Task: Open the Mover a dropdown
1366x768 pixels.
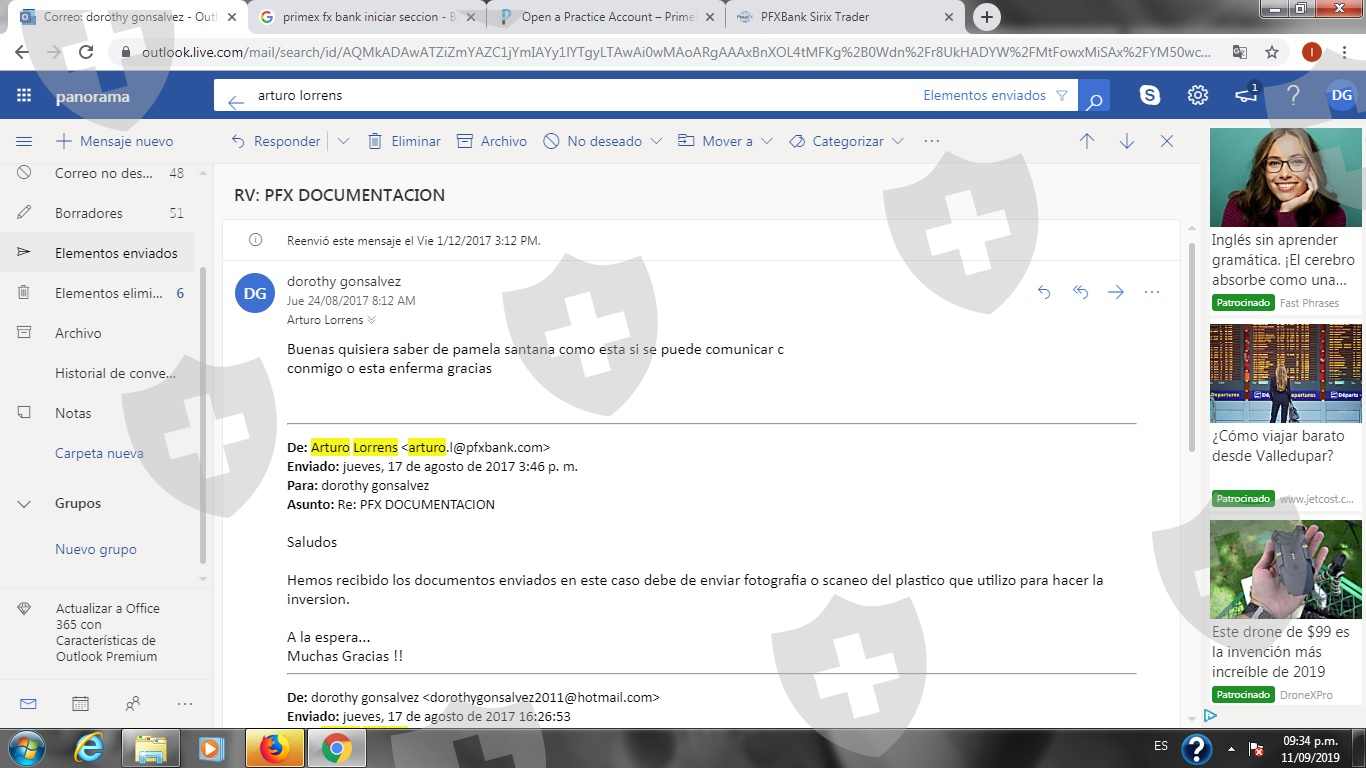Action: coord(767,142)
